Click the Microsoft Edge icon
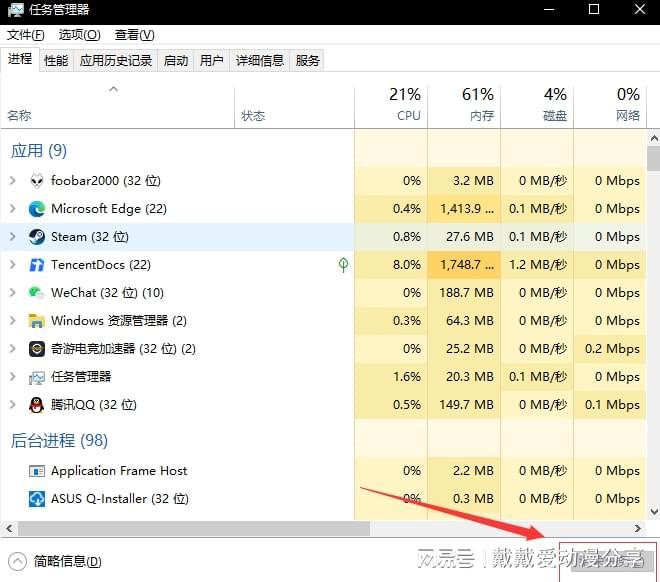The image size is (660, 582). pos(37,209)
